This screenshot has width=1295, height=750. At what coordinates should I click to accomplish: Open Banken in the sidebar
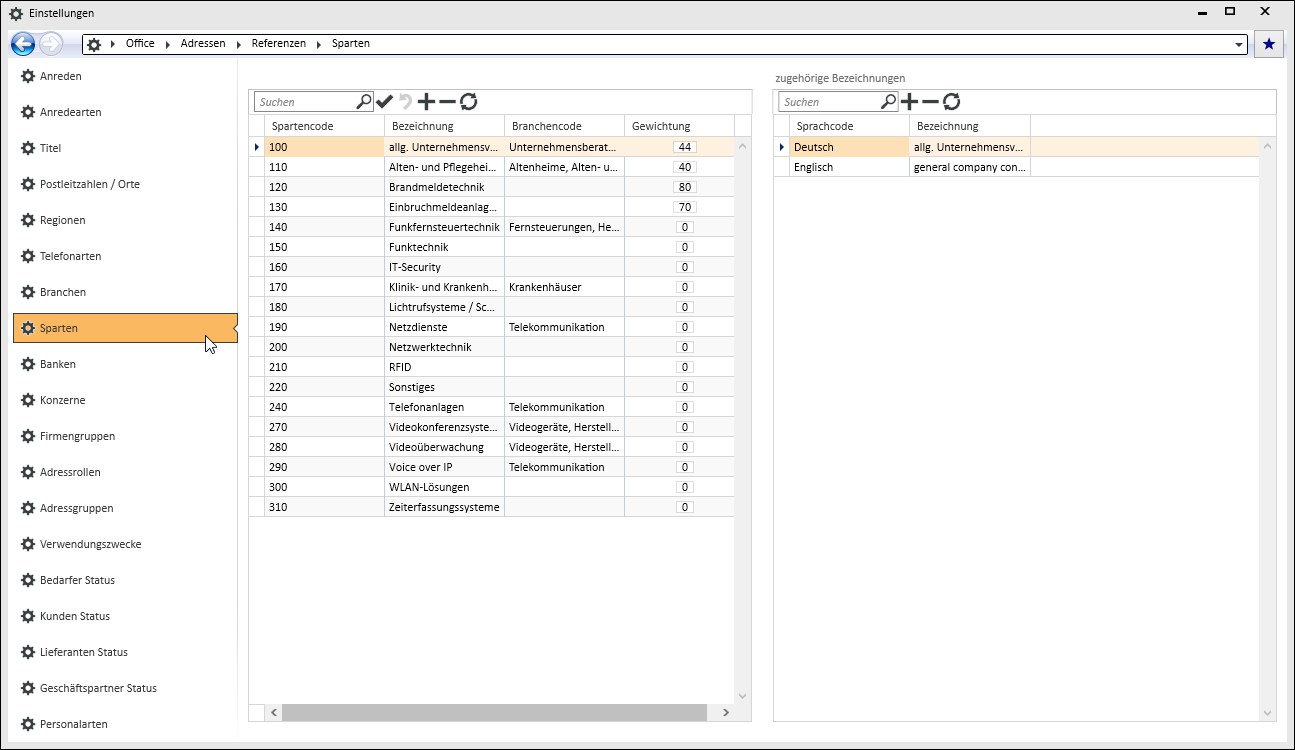pos(125,364)
